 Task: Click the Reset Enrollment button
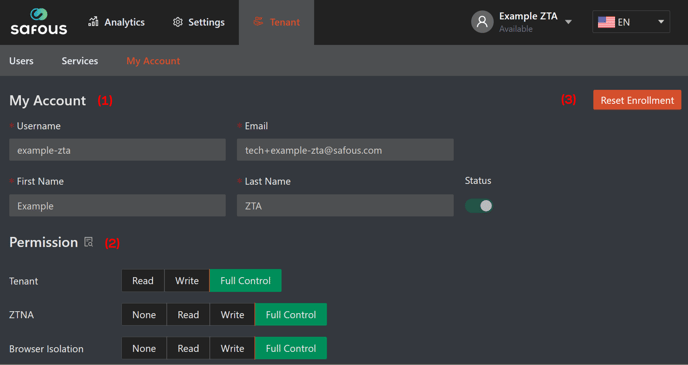coord(637,100)
